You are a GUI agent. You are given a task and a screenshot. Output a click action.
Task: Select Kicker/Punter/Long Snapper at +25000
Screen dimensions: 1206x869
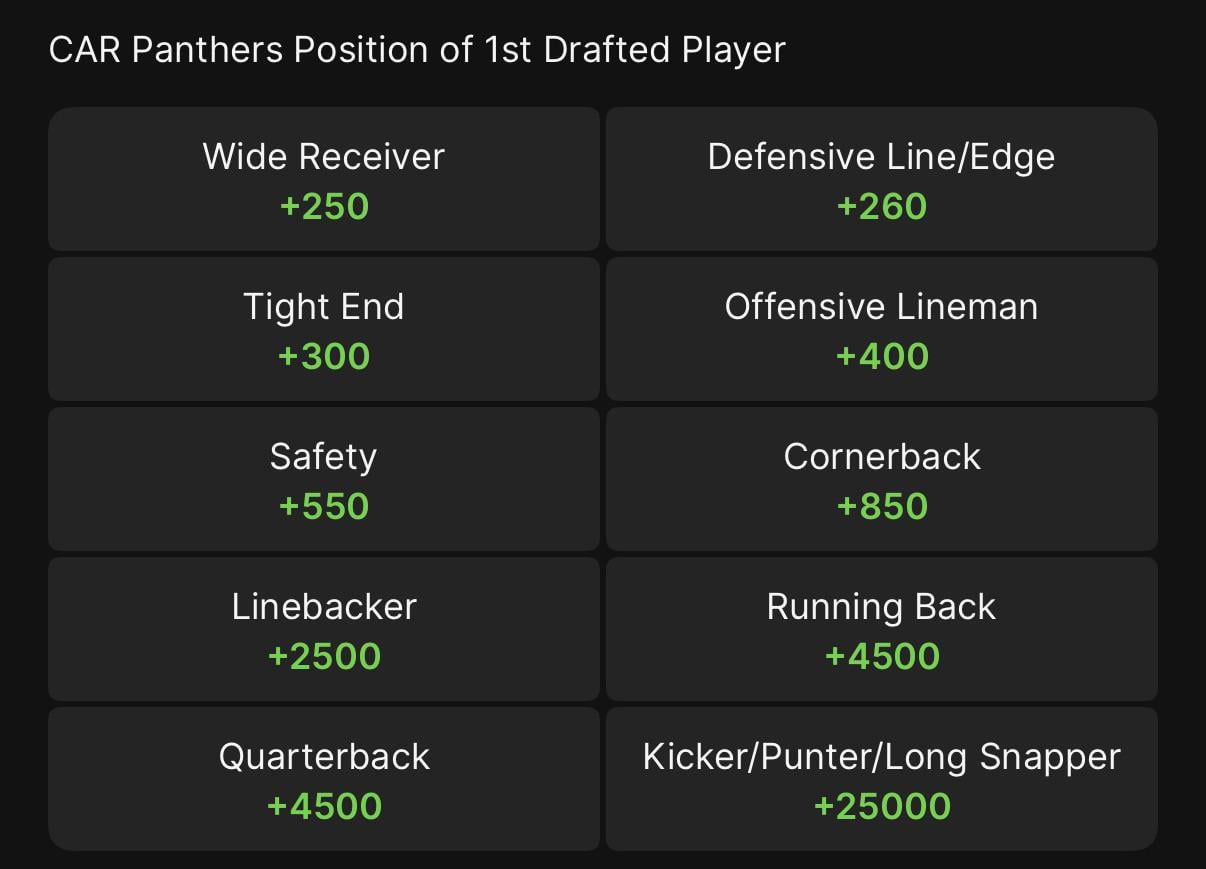(881, 778)
